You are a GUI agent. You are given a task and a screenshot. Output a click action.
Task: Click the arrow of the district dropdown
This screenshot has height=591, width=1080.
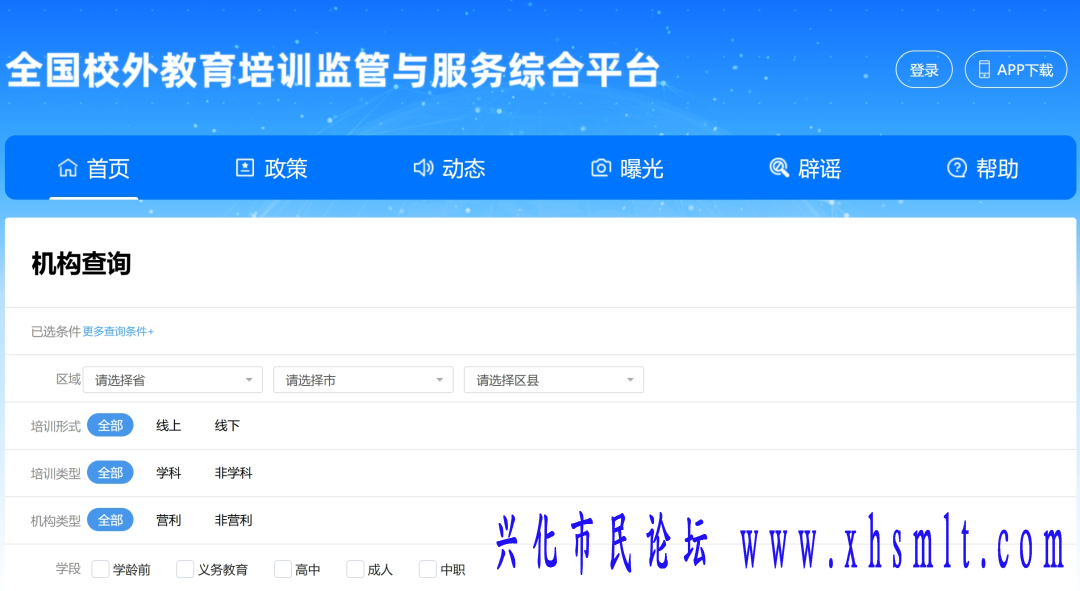(x=630, y=380)
